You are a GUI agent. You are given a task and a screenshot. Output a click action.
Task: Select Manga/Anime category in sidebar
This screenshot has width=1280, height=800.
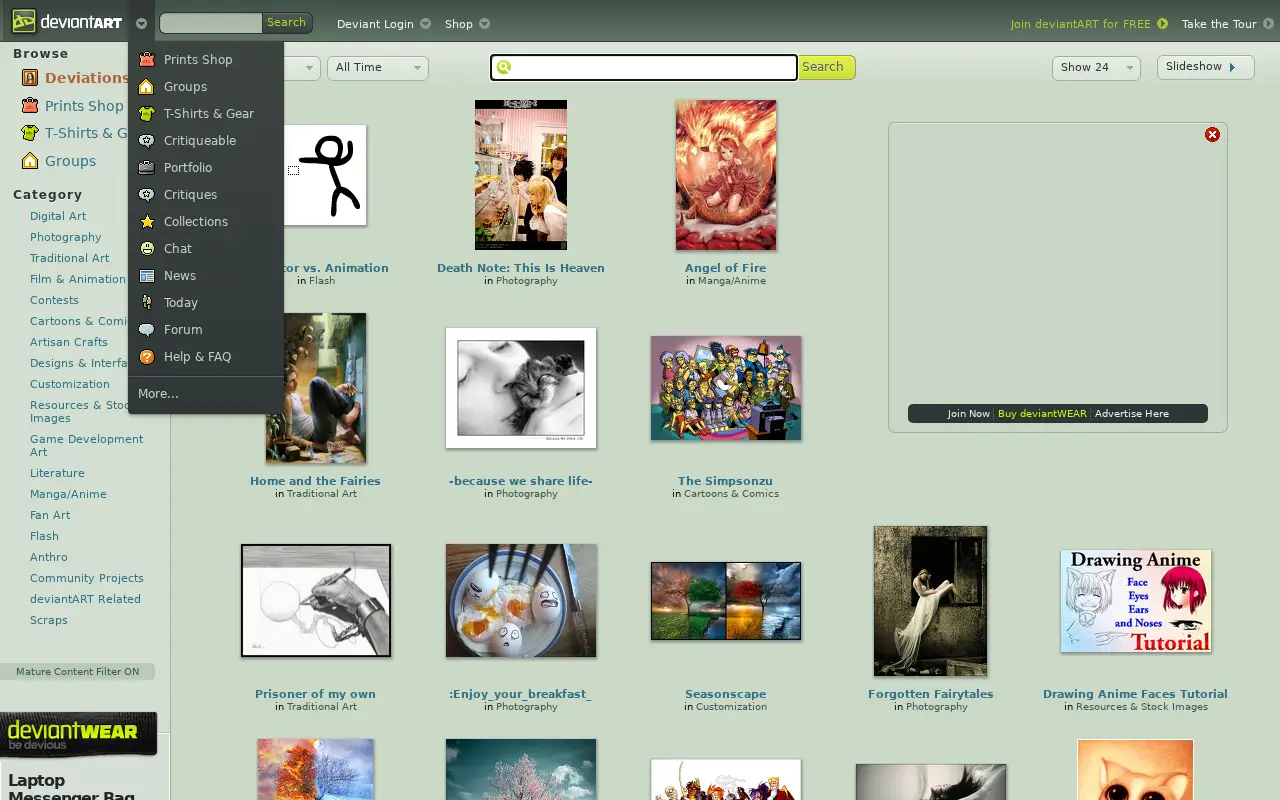click(x=68, y=494)
